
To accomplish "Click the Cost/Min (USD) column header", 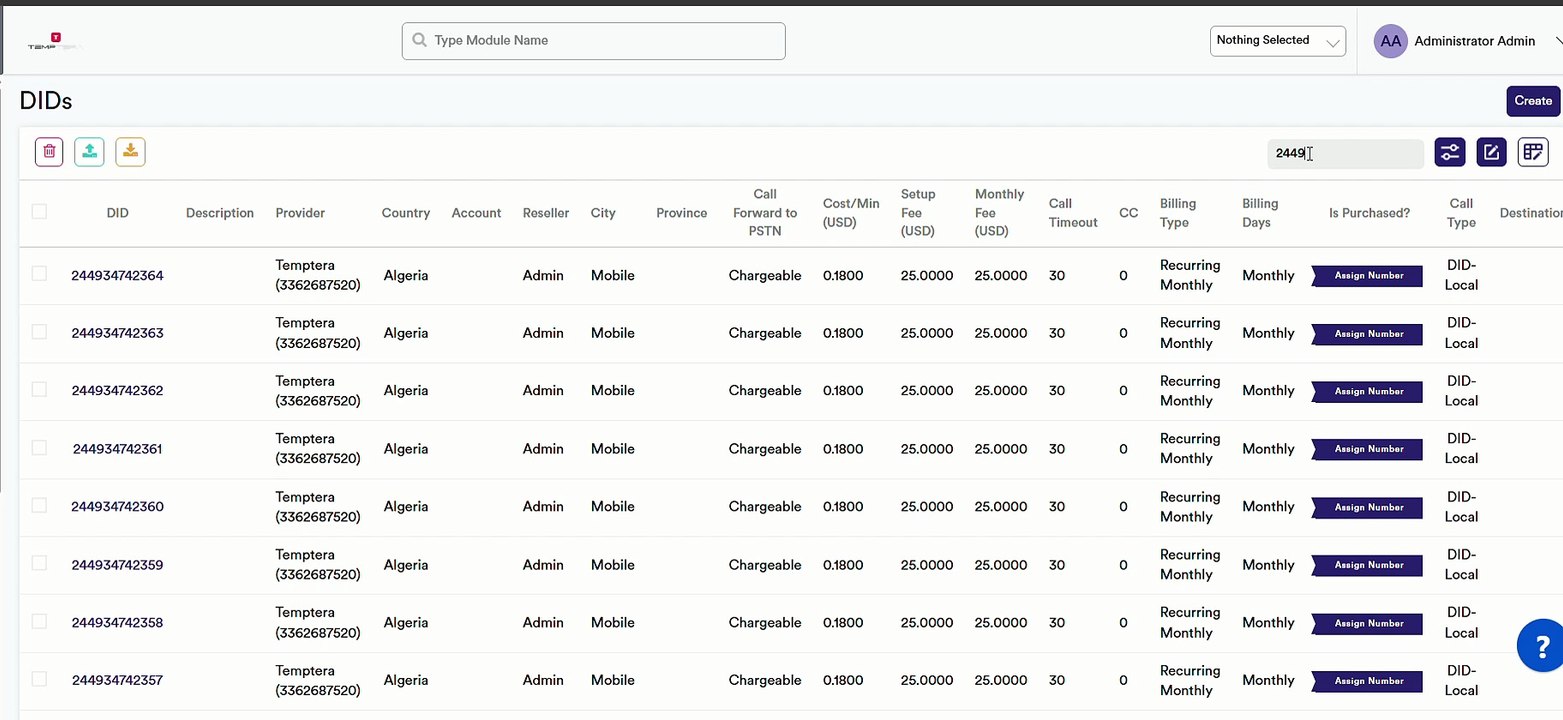I will click(x=851, y=213).
